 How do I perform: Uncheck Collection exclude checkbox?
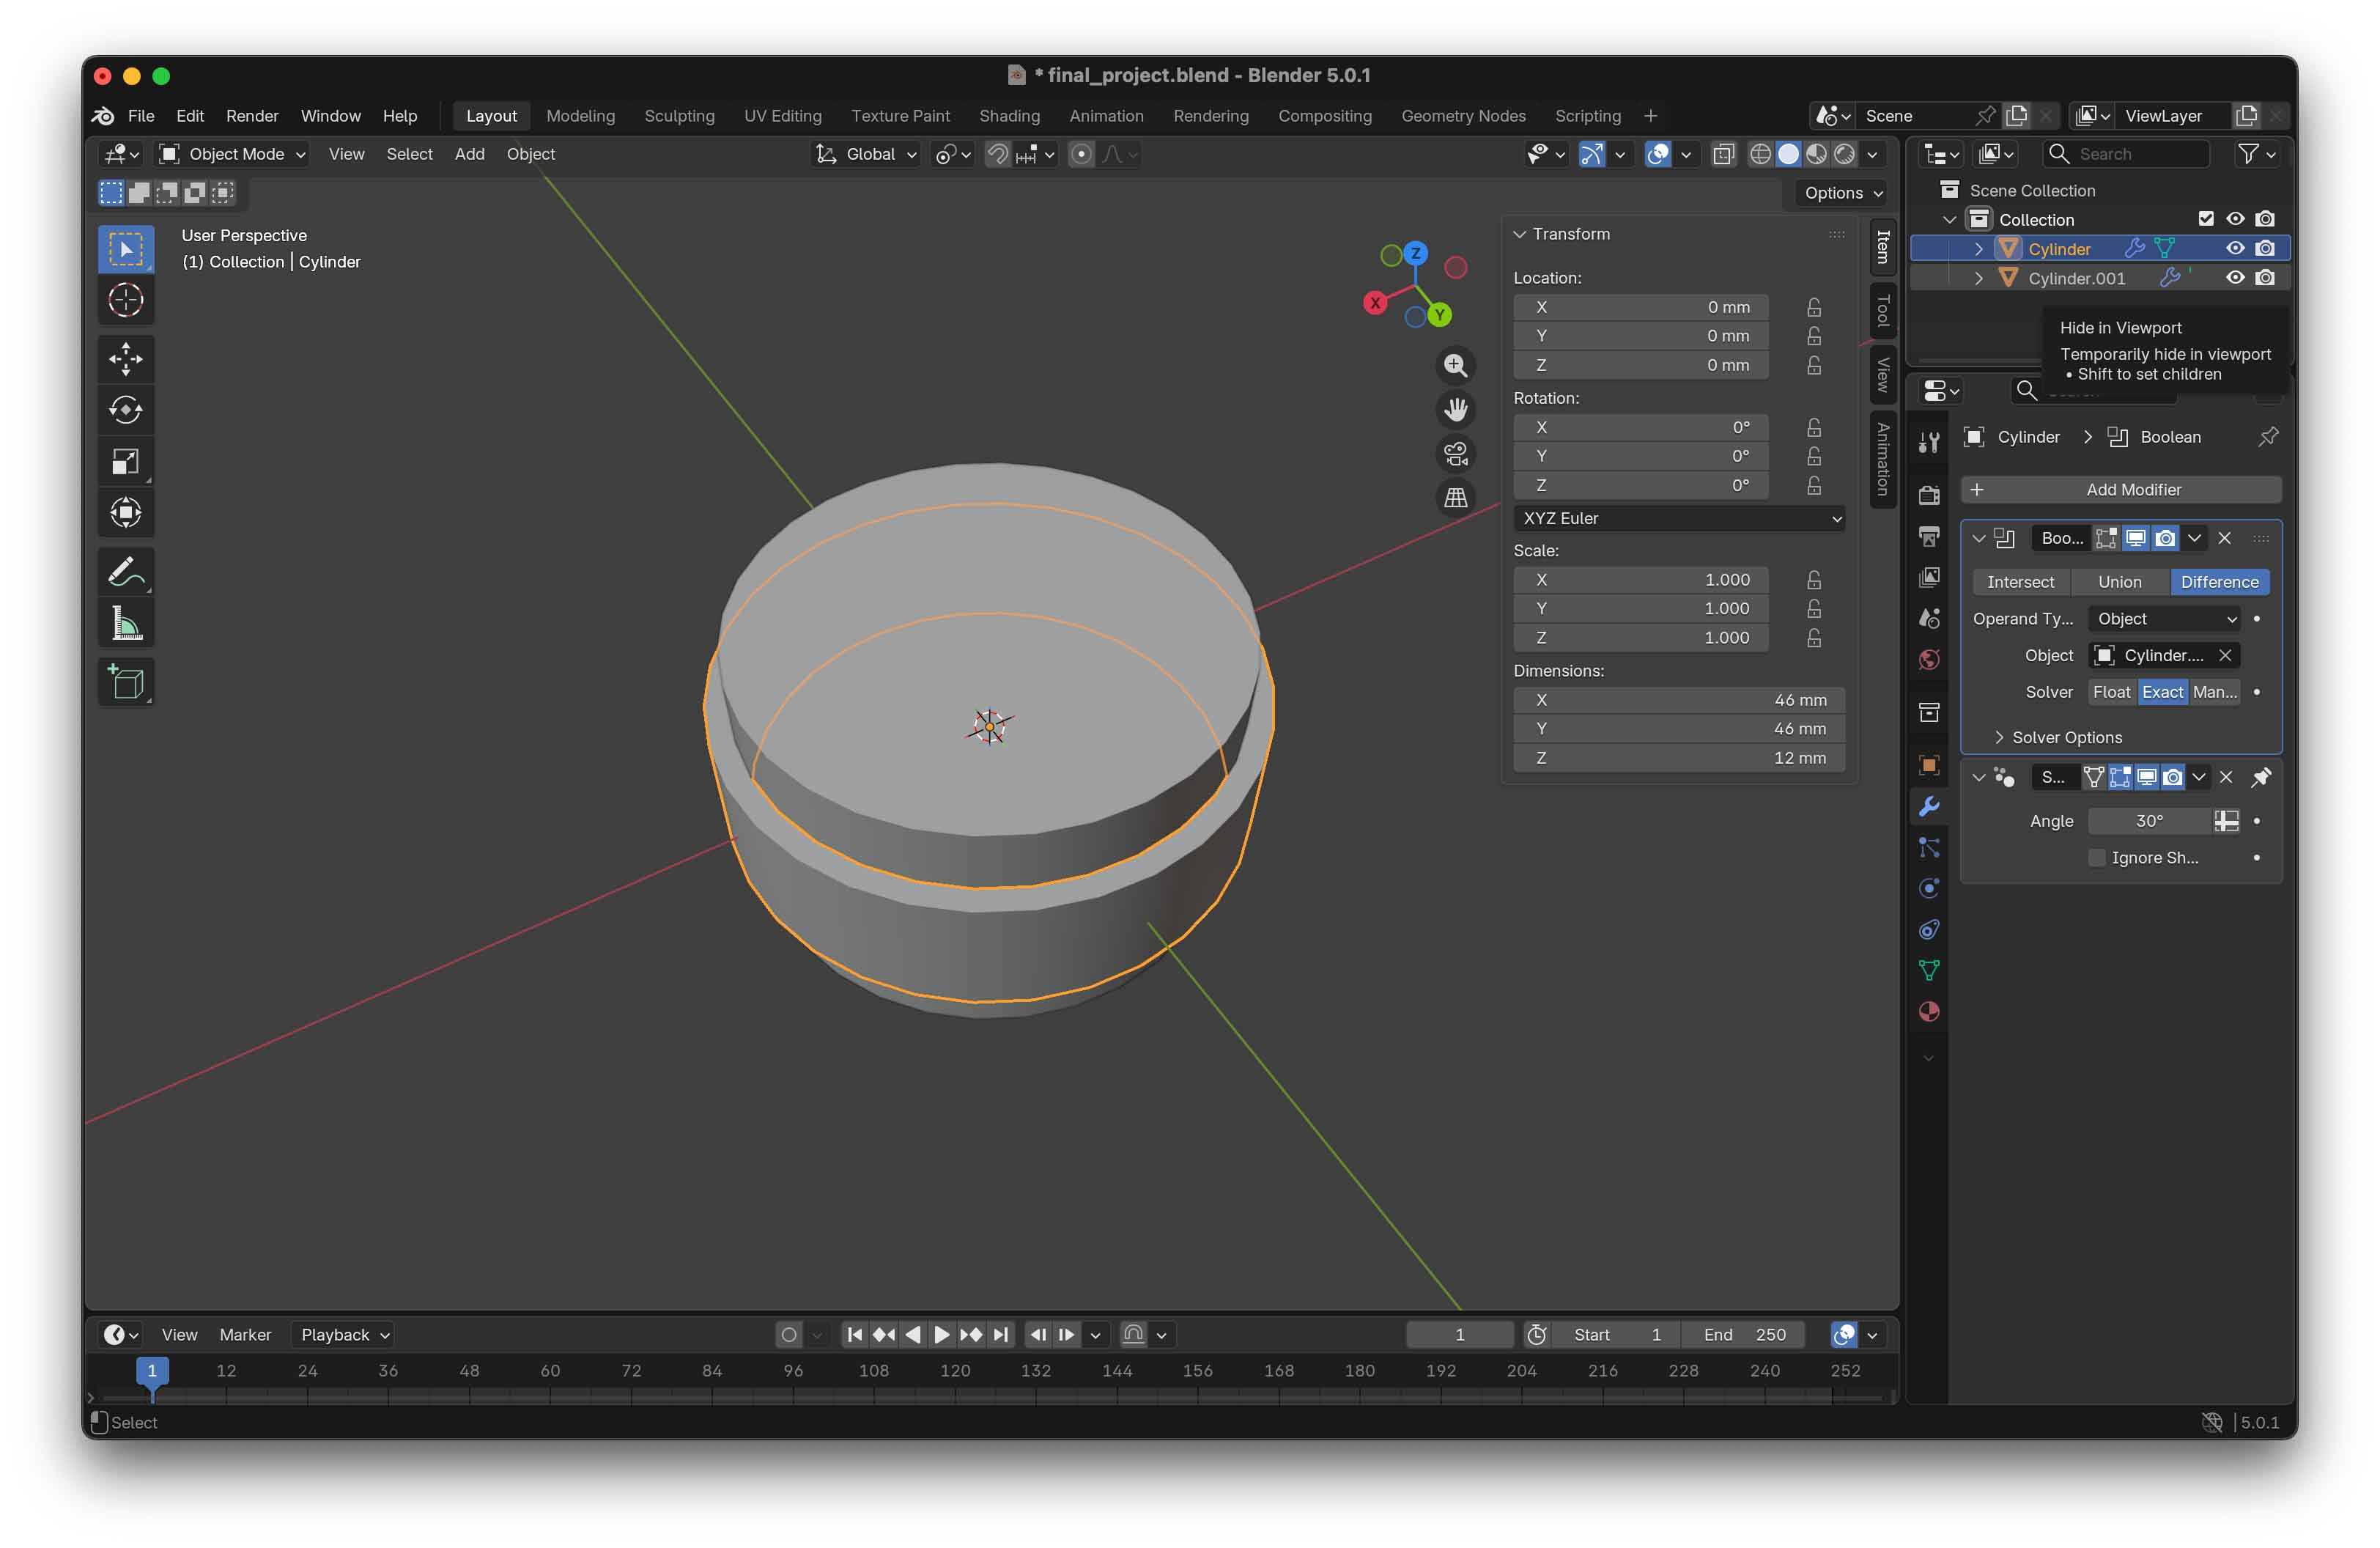click(x=2206, y=219)
